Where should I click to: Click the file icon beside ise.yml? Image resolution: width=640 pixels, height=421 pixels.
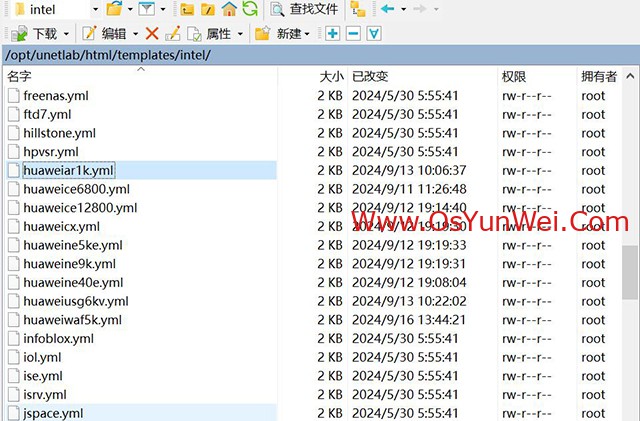coord(14,376)
